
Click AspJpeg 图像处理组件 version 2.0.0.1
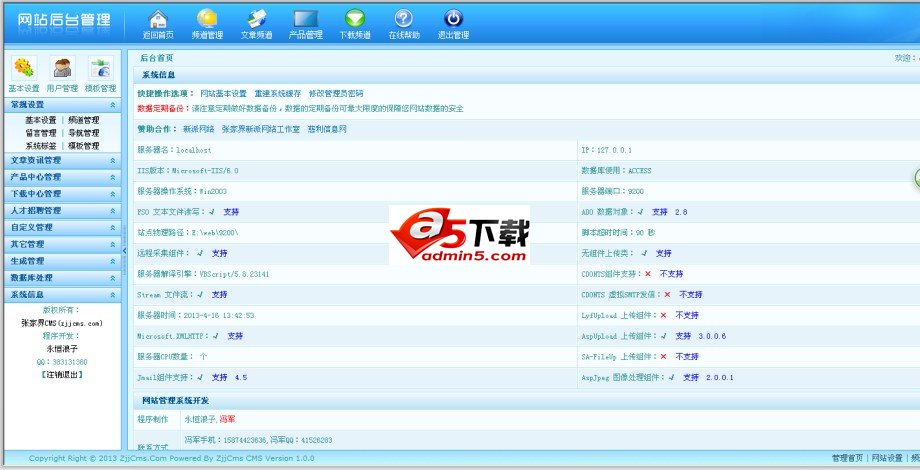coord(719,377)
